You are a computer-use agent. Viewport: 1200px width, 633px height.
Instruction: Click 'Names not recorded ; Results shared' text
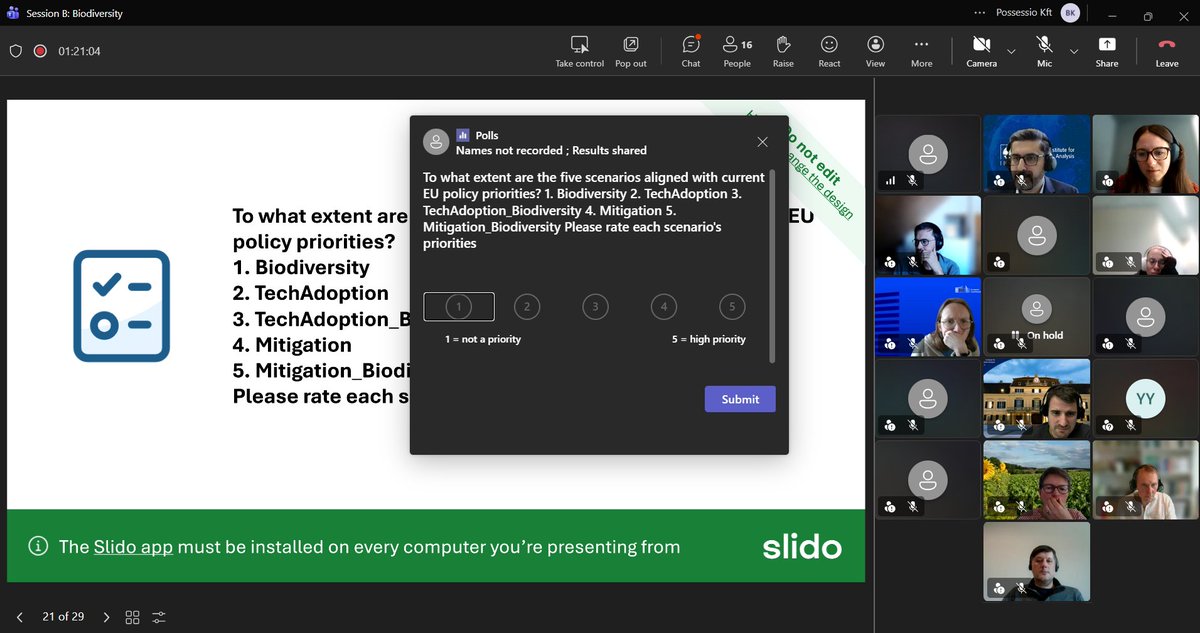pyautogui.click(x=551, y=150)
